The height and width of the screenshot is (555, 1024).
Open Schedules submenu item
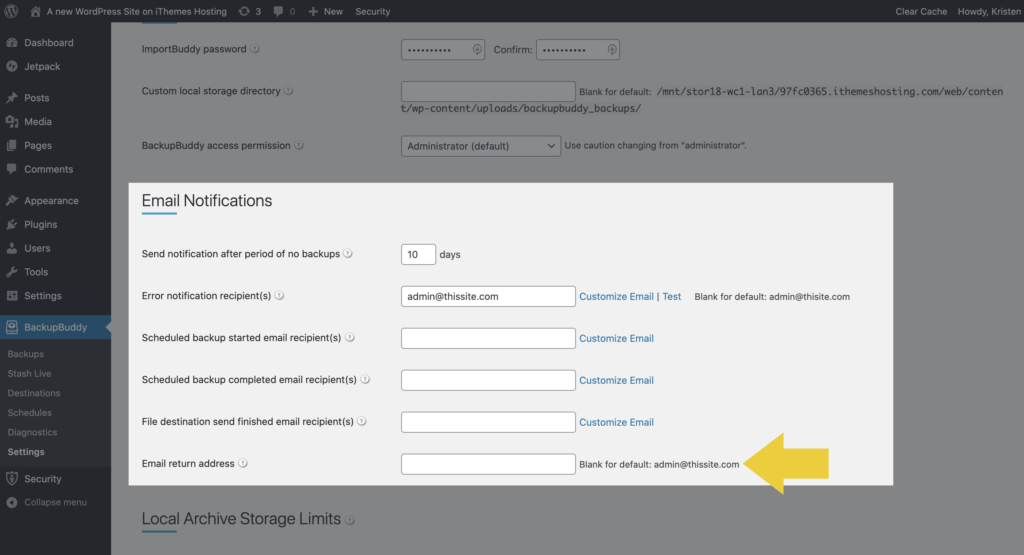(x=29, y=413)
